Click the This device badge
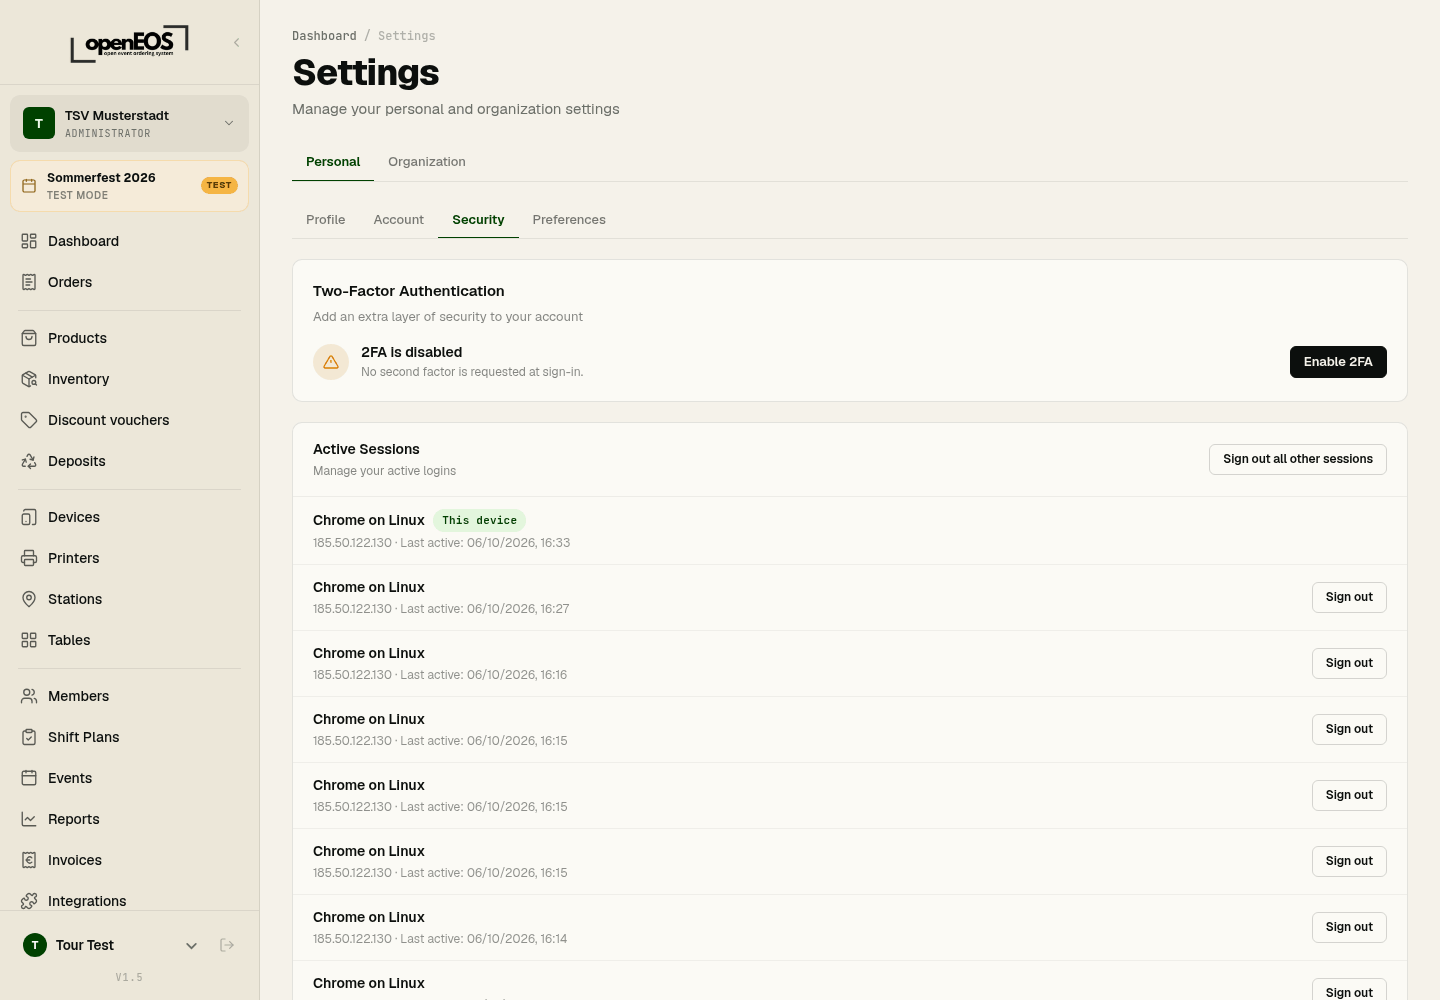The width and height of the screenshot is (1440, 1000). tap(480, 520)
